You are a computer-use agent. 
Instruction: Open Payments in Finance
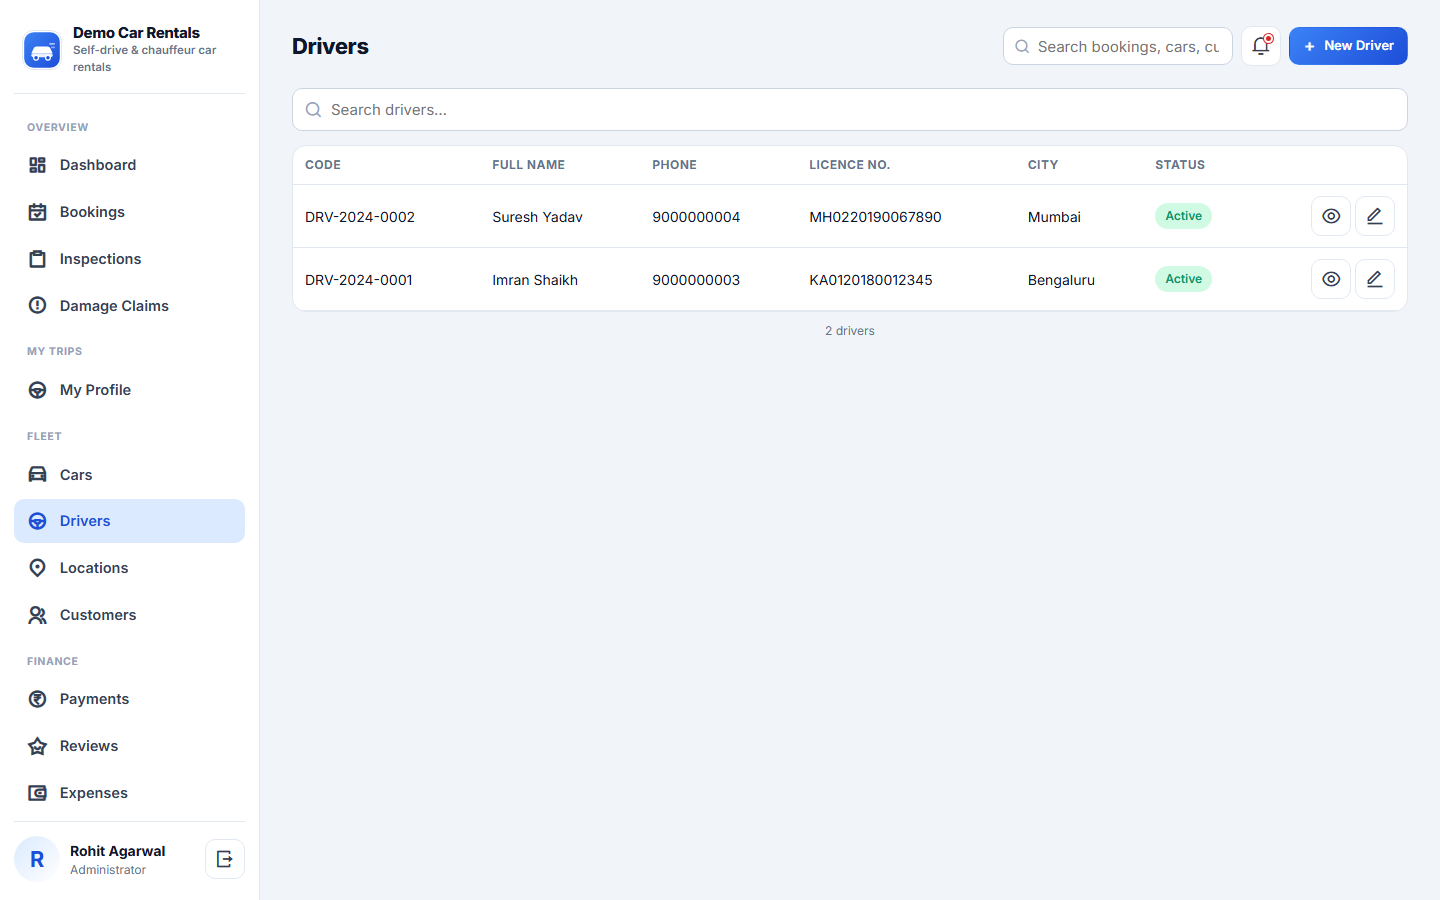pos(129,699)
